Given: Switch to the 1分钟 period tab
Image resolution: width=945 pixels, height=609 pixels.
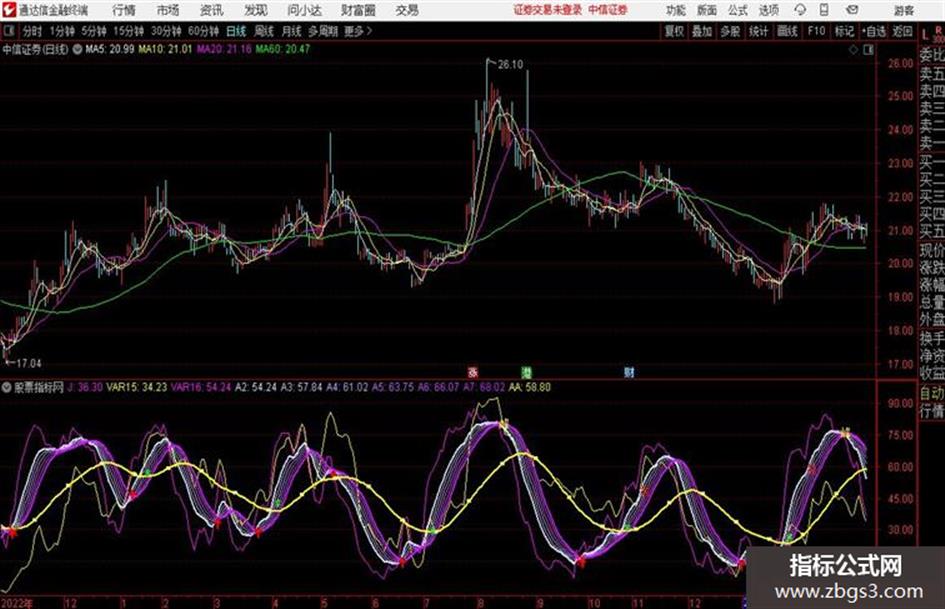Looking at the screenshot, I should click(x=61, y=31).
